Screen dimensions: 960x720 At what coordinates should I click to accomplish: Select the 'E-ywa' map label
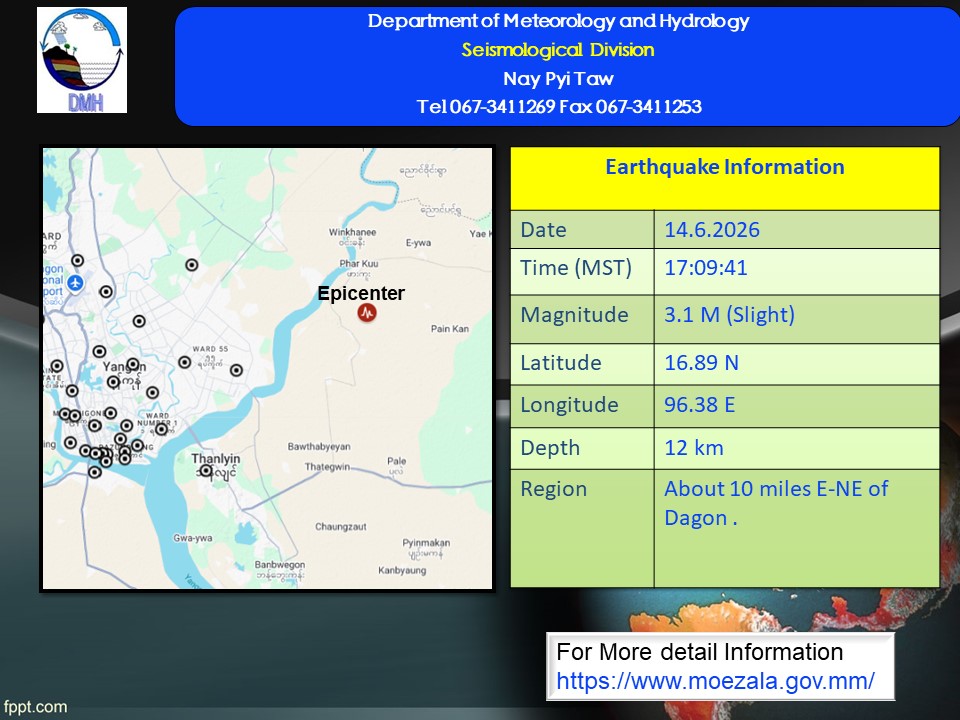418,243
